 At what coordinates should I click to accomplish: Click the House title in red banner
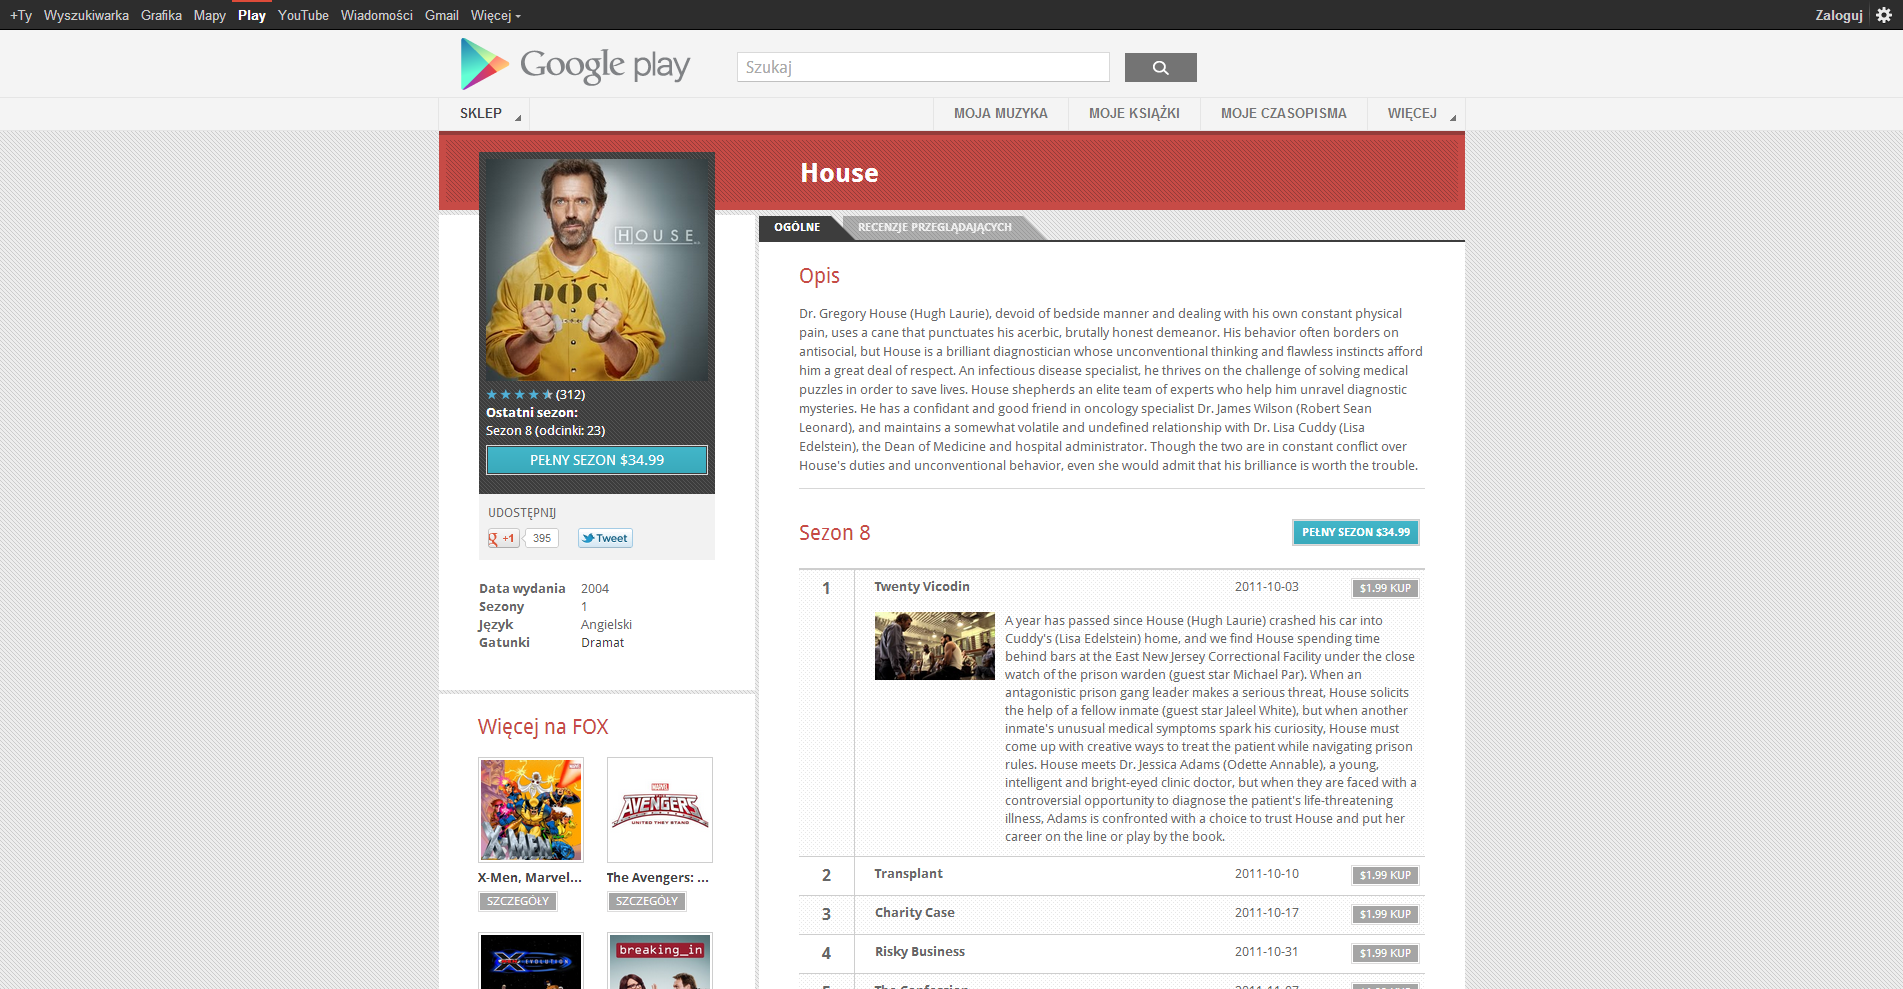coord(840,174)
